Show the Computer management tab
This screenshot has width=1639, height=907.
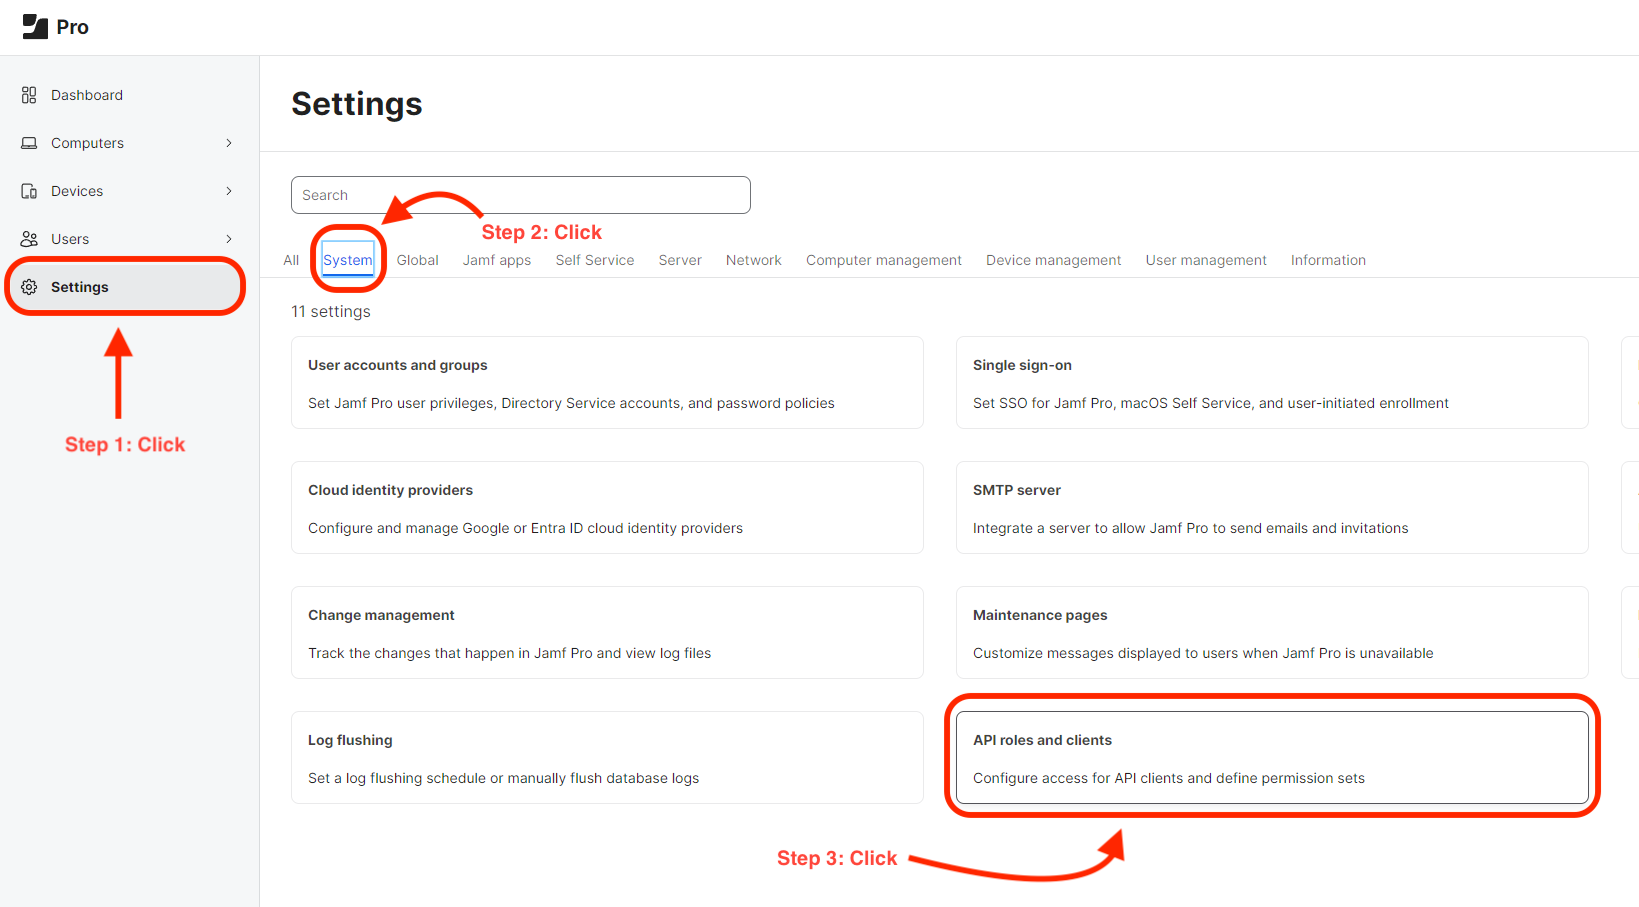point(883,260)
